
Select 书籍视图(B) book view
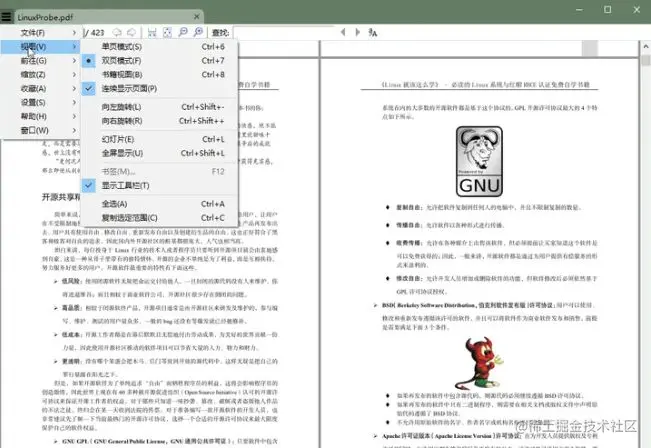(x=160, y=74)
